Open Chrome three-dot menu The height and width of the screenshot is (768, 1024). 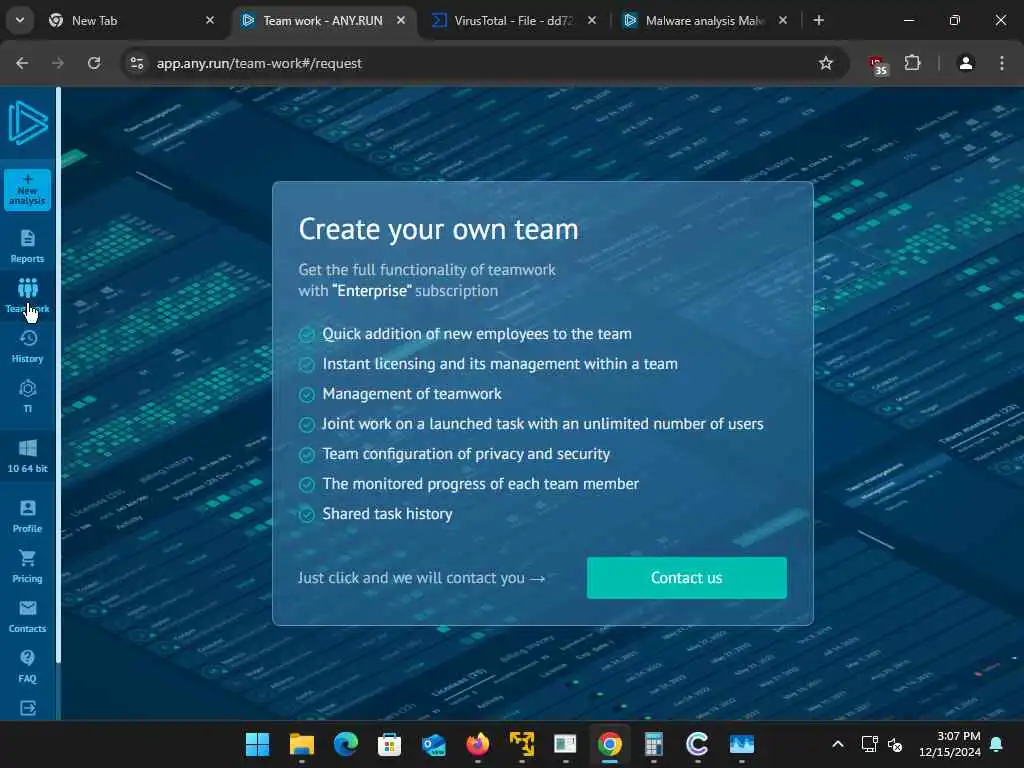1002,63
